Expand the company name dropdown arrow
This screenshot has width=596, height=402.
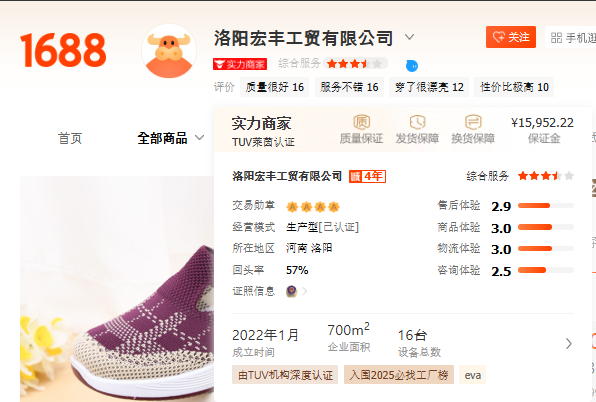(409, 37)
